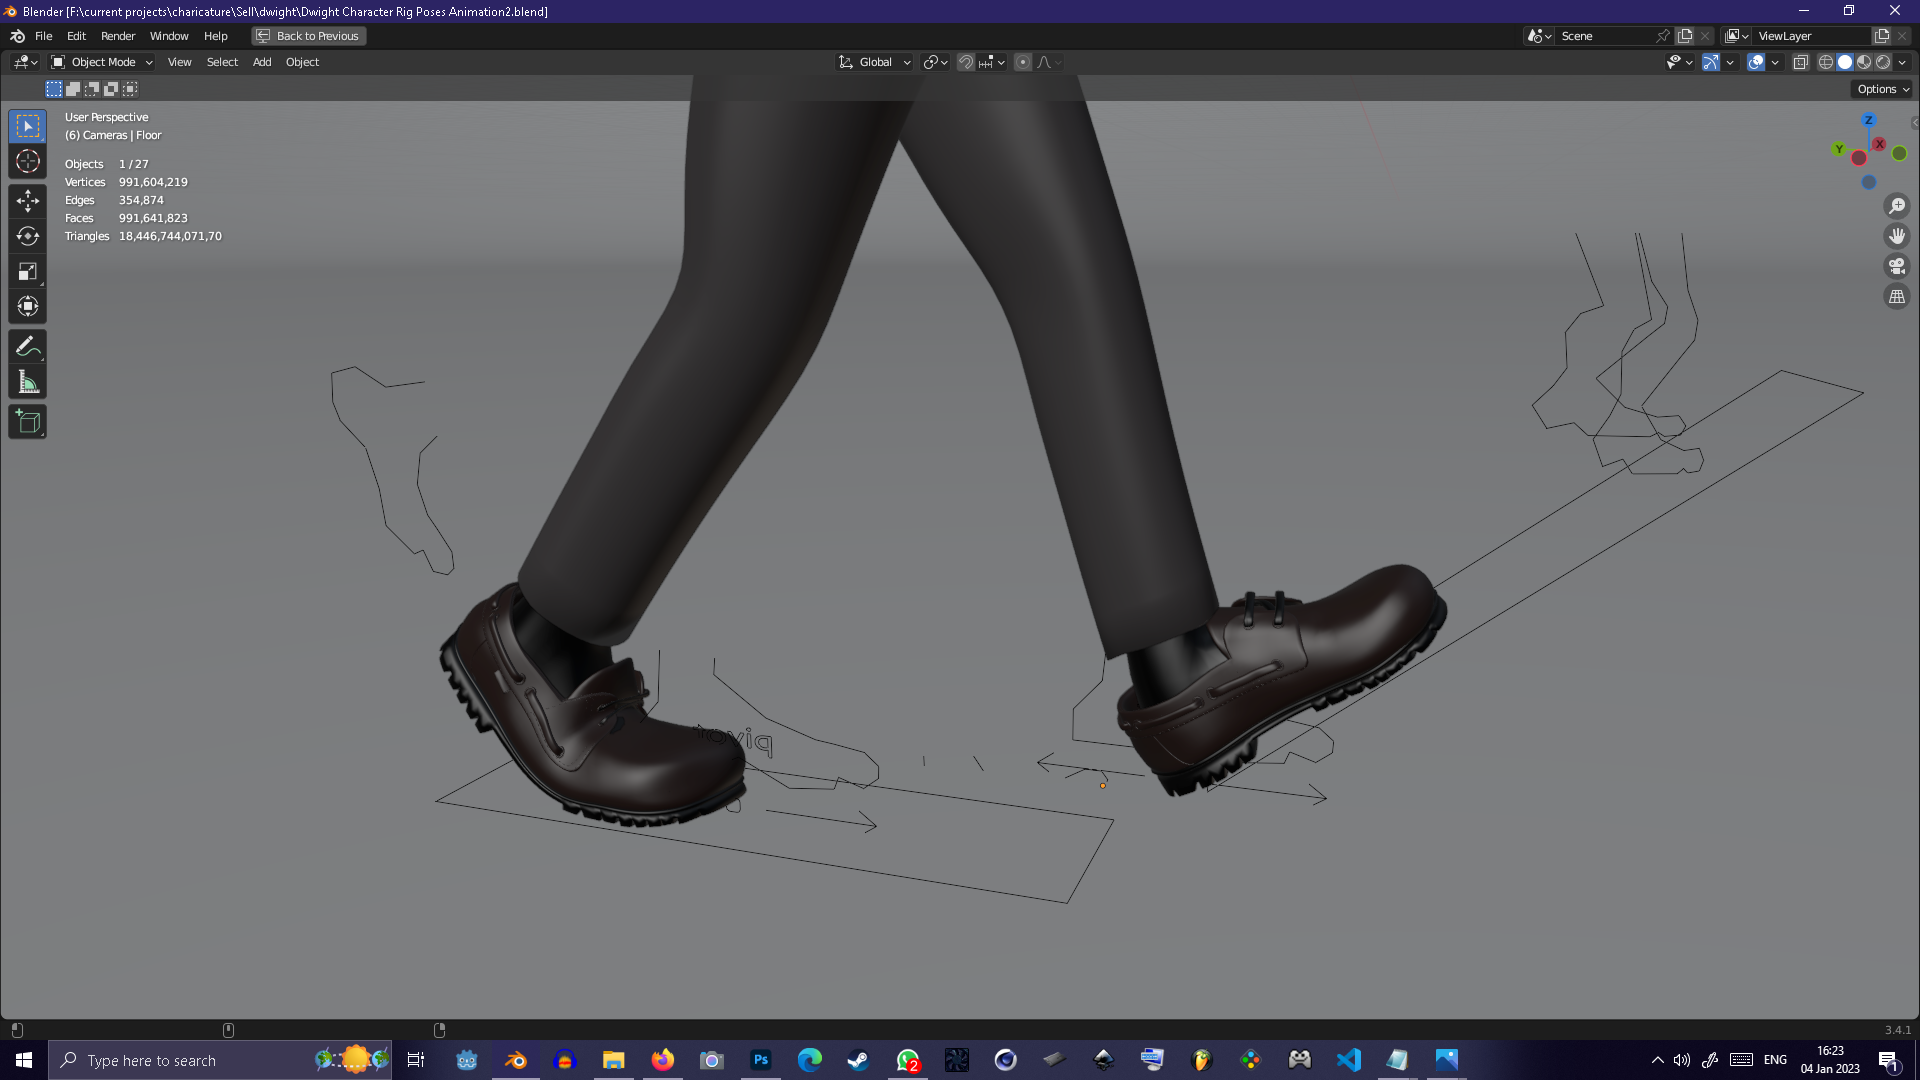Click the Blender logo menu icon
The width and height of the screenshot is (1920, 1080).
[17, 36]
